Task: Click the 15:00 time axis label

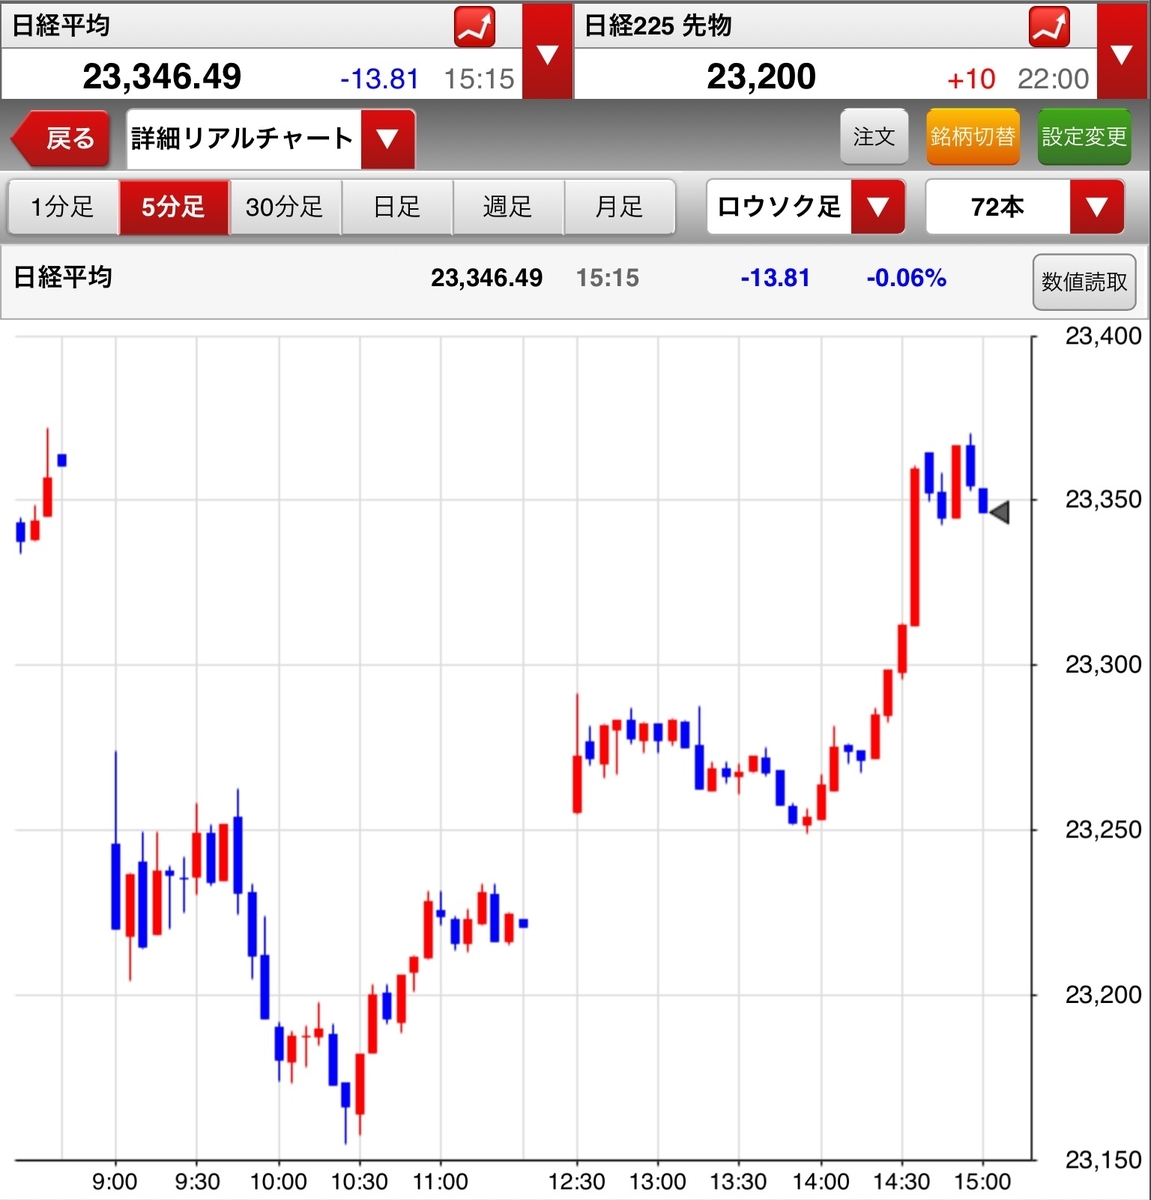Action: [983, 1182]
